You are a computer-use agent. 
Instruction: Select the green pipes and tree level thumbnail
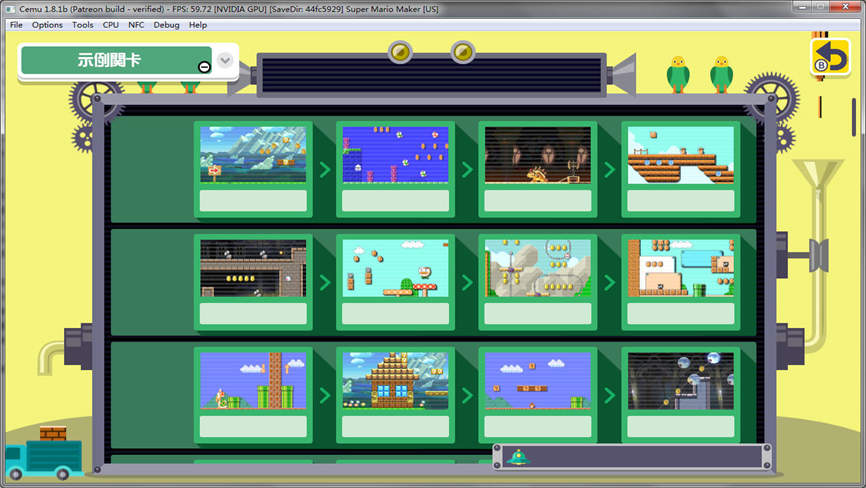[253, 381]
